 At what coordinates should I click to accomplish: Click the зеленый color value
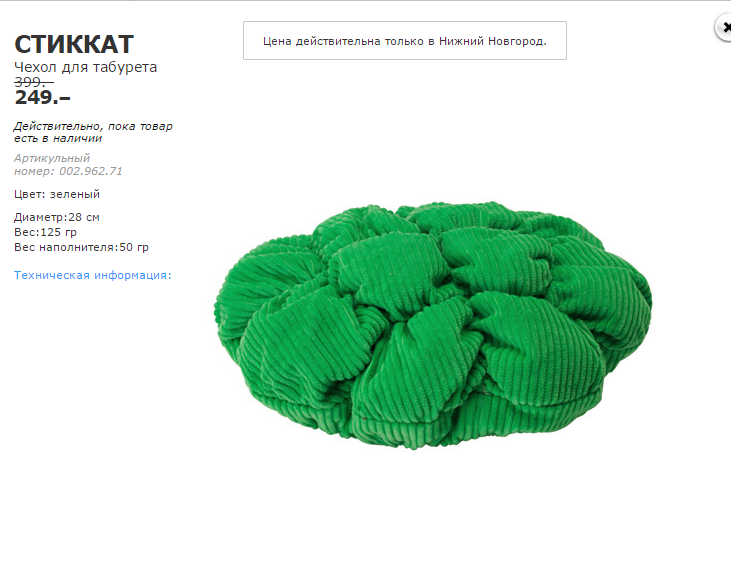[x=75, y=194]
